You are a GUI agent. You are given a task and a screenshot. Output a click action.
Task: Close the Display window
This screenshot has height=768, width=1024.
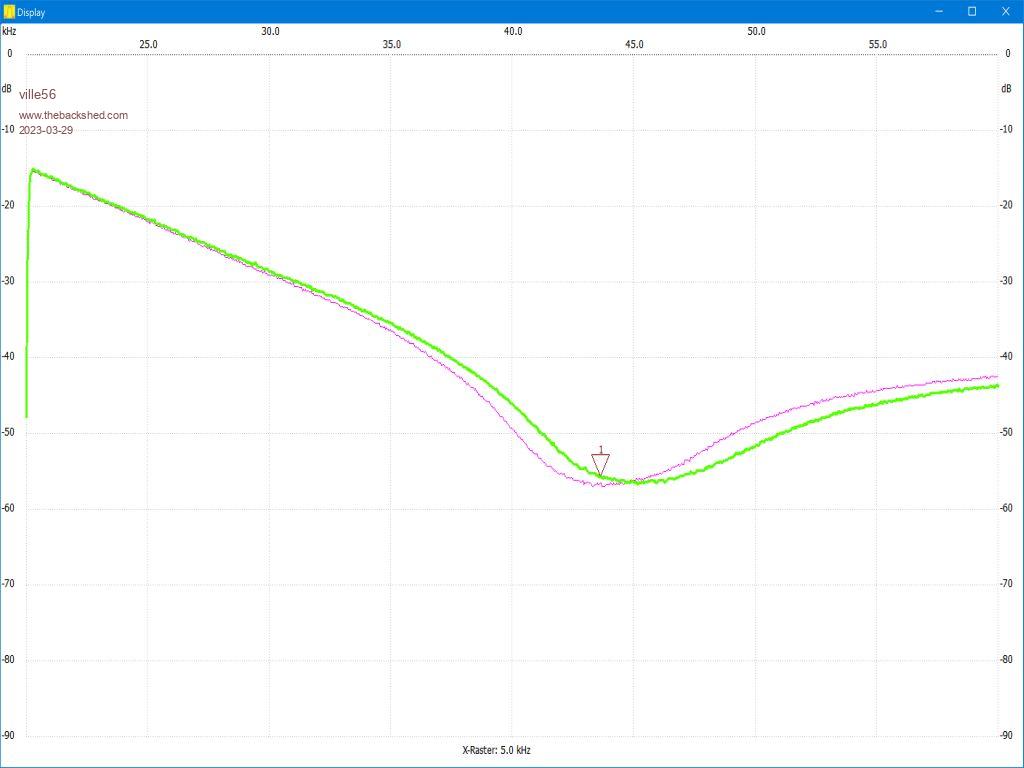click(1006, 12)
